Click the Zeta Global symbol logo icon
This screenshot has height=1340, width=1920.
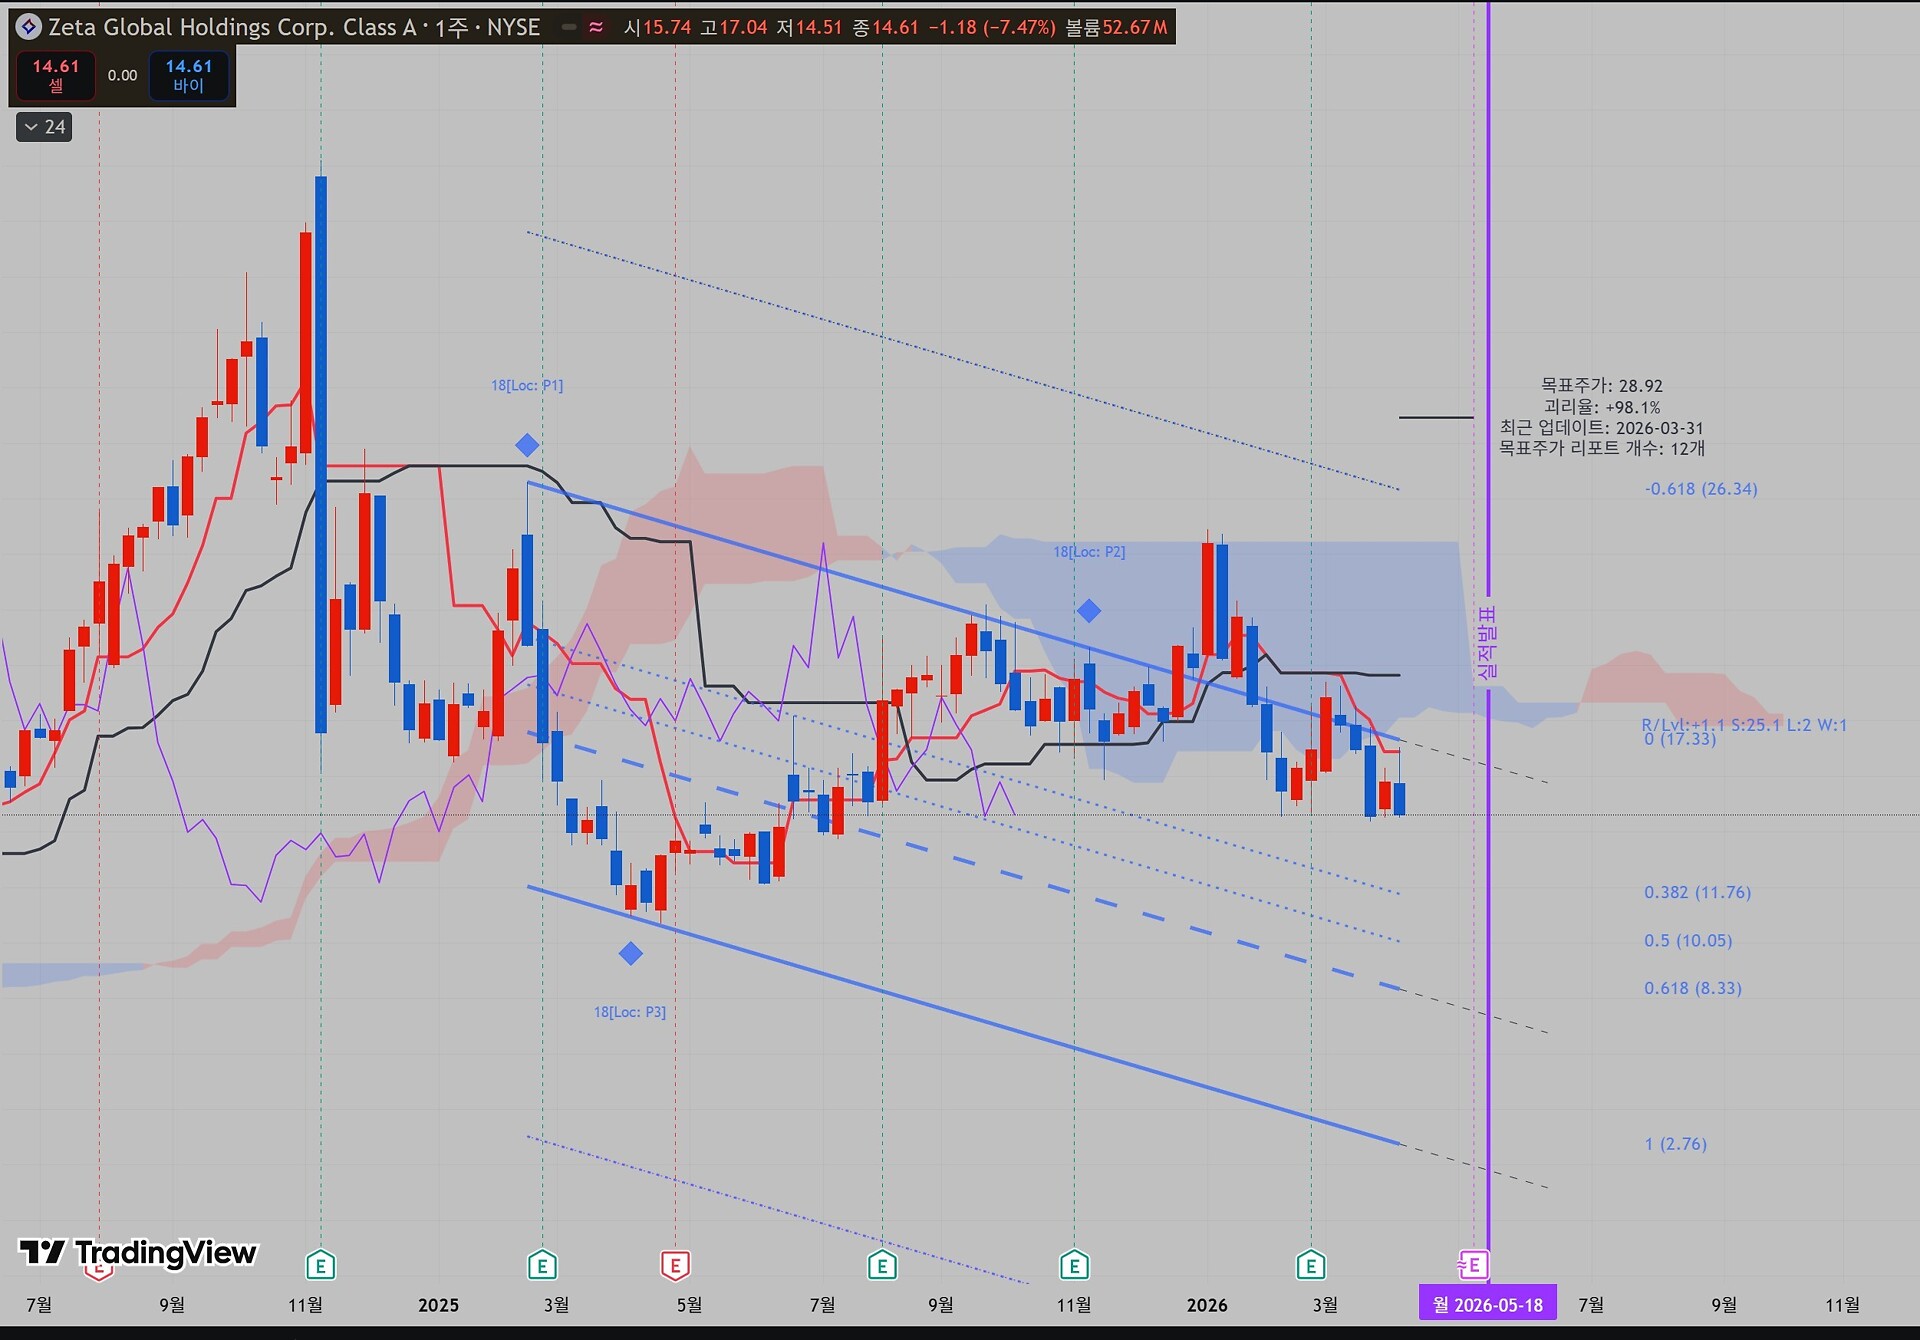pyautogui.click(x=29, y=27)
